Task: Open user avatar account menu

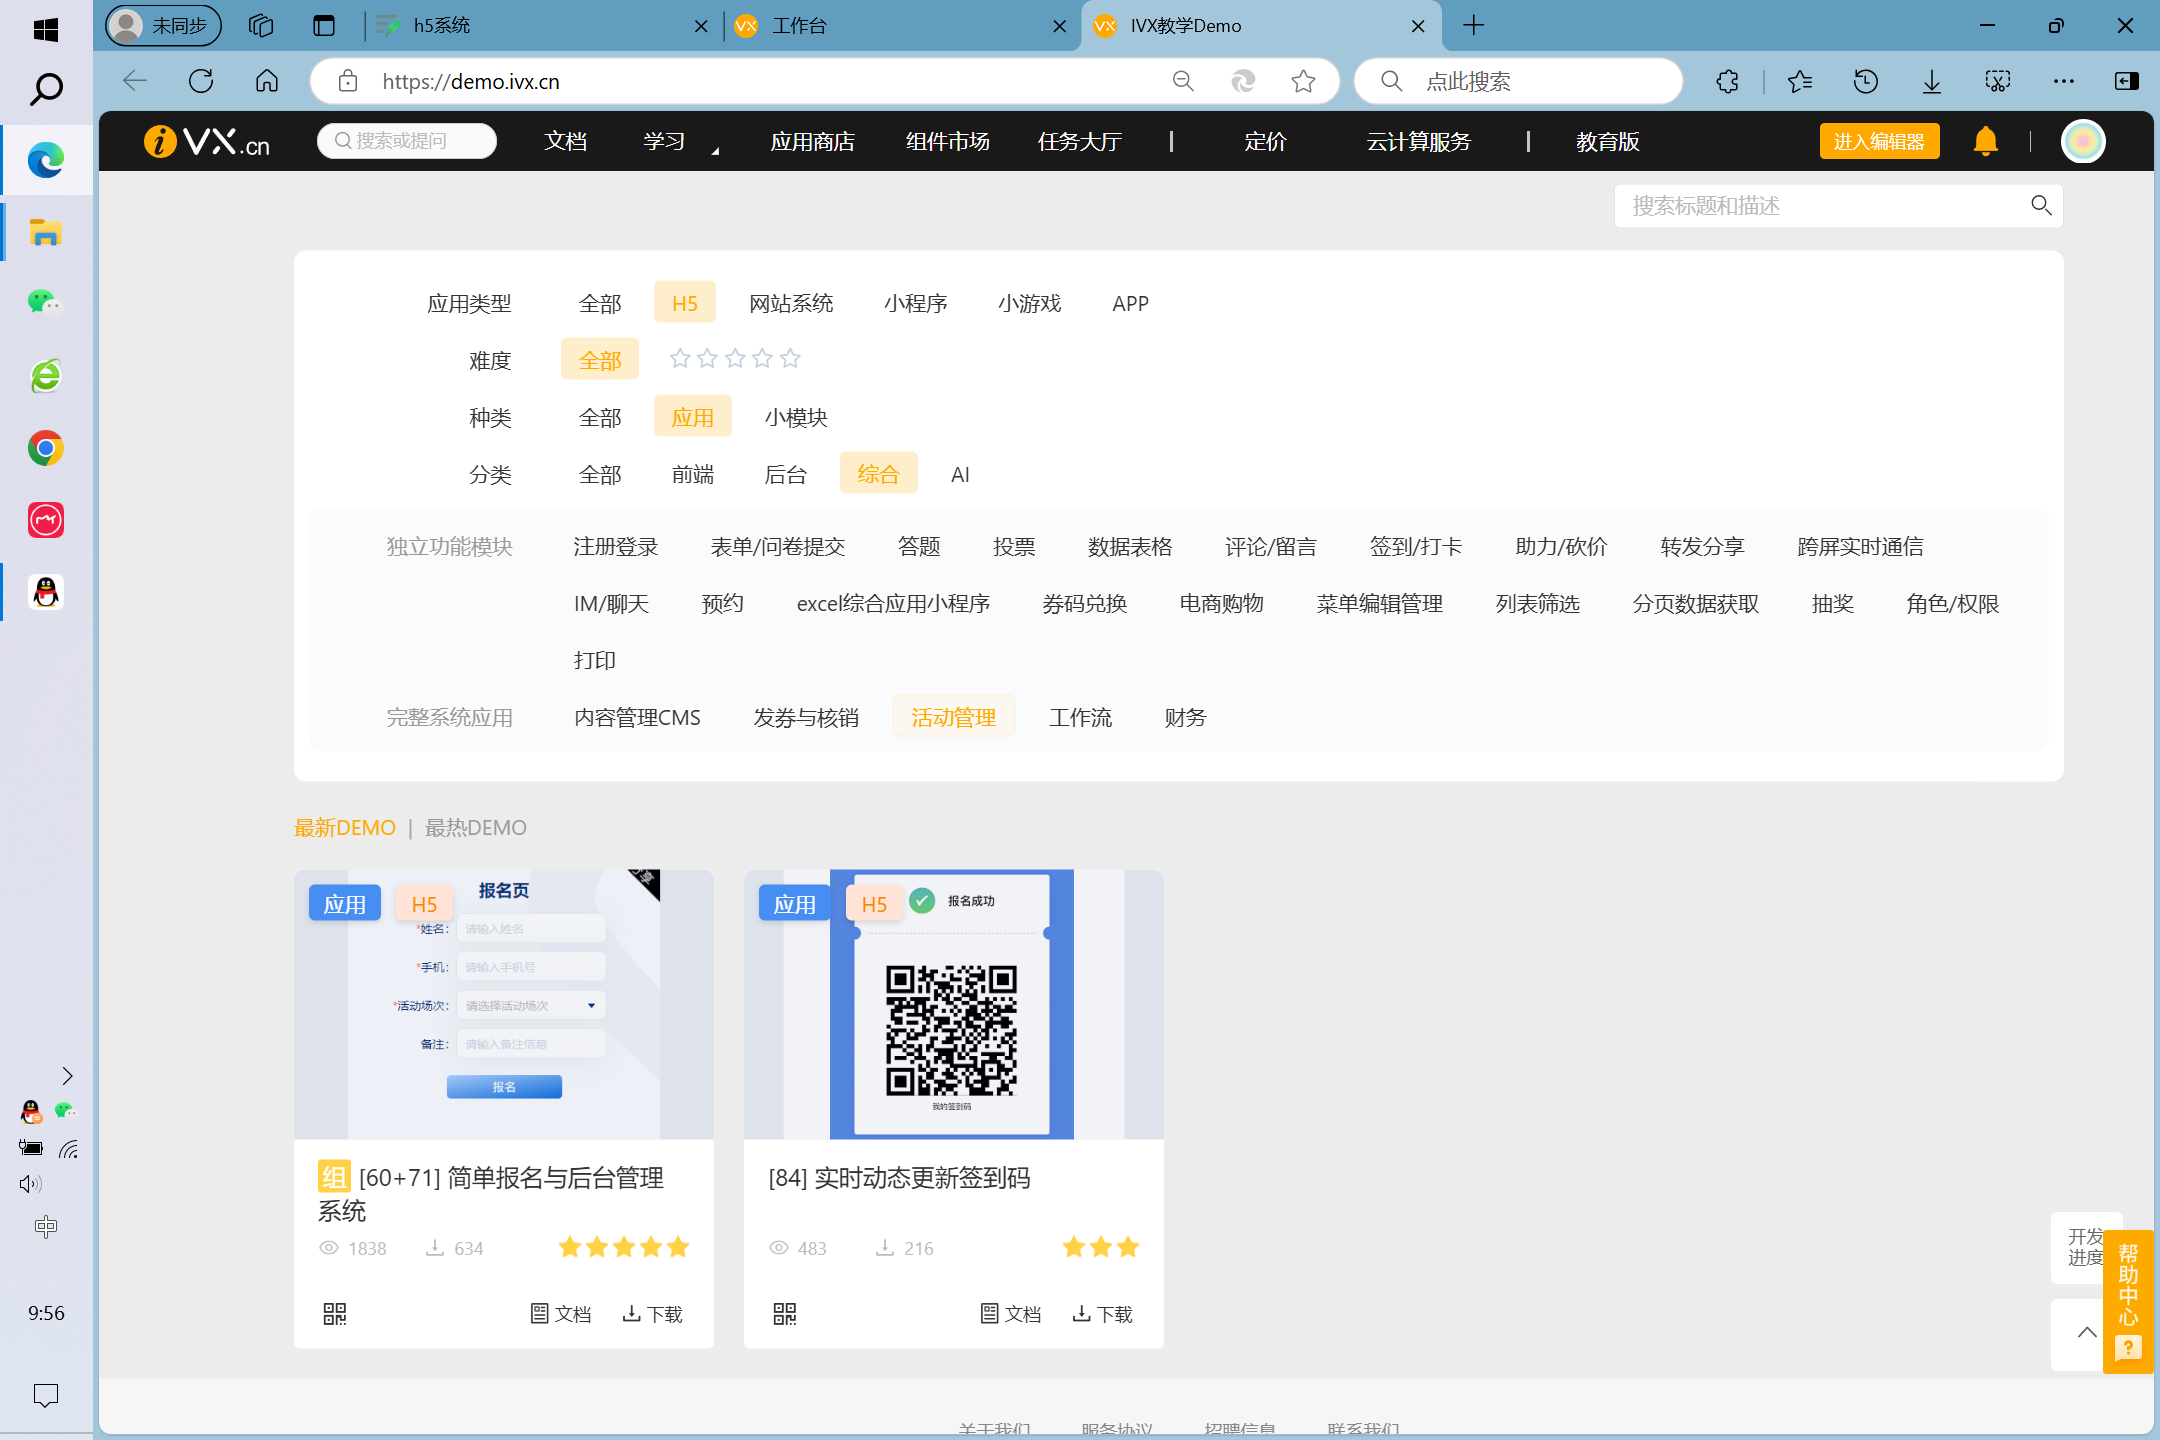Action: click(2083, 142)
